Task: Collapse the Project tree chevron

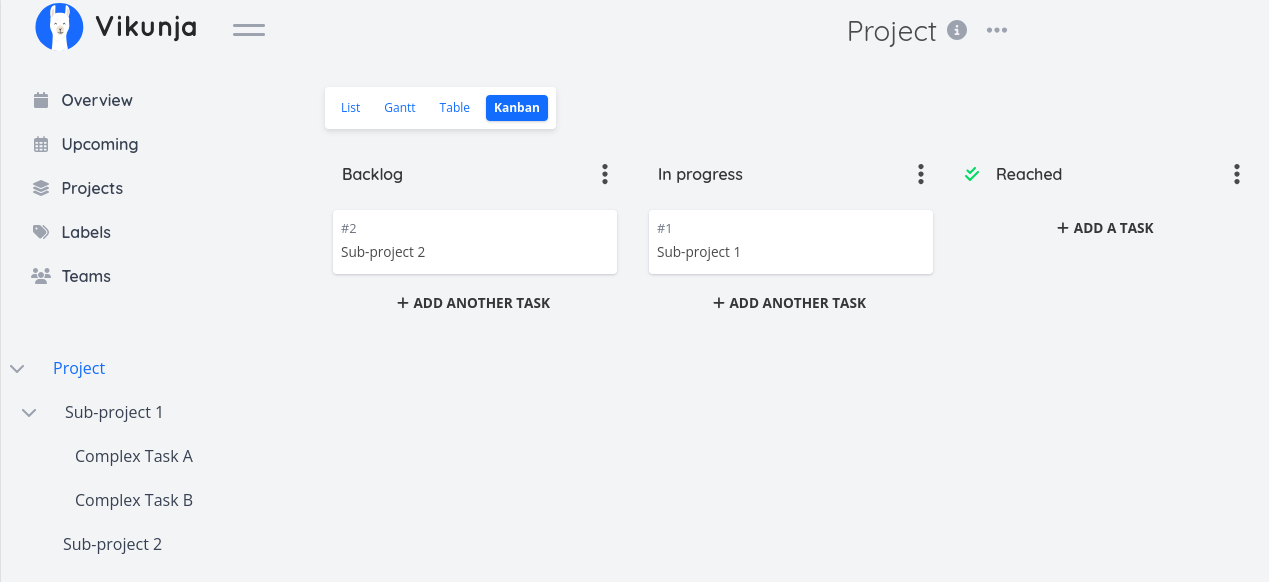Action: [x=17, y=369]
